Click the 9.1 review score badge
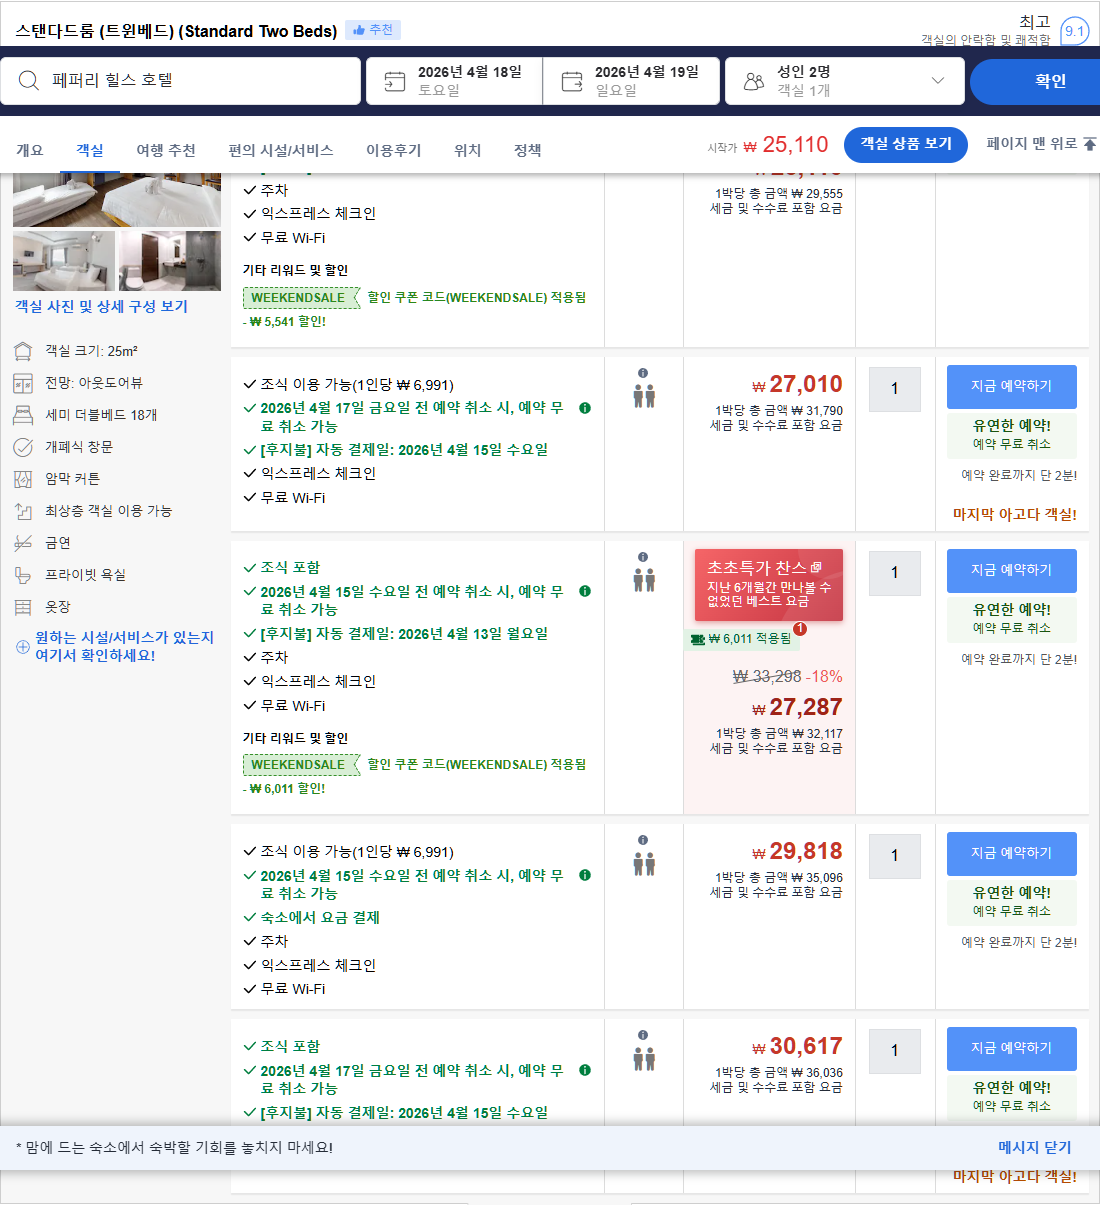This screenshot has height=1205, width=1100. click(1074, 31)
